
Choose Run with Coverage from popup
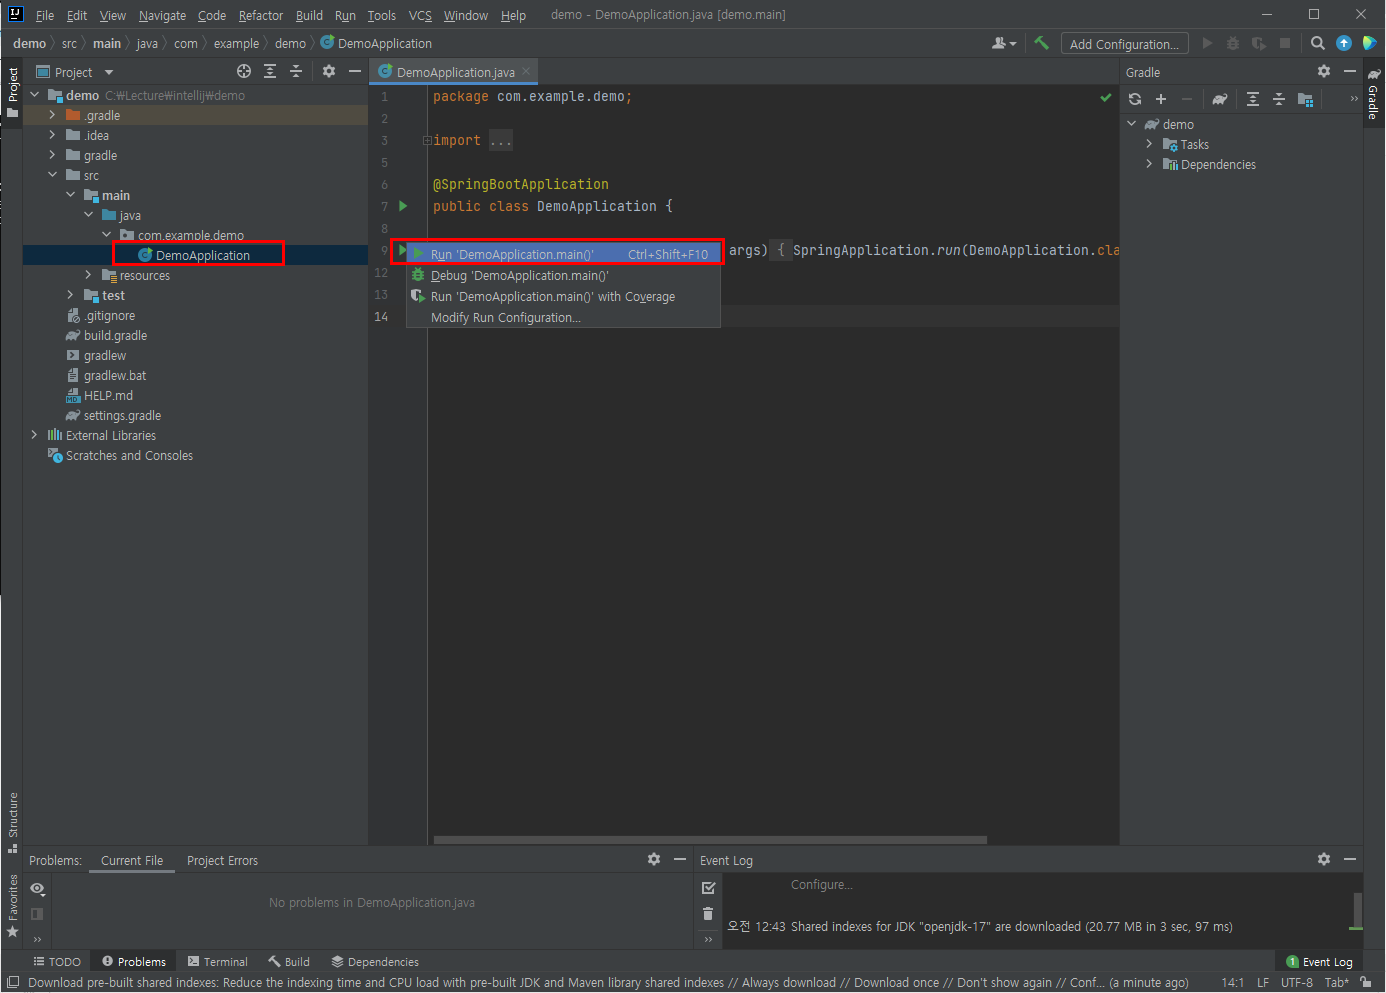pos(563,296)
